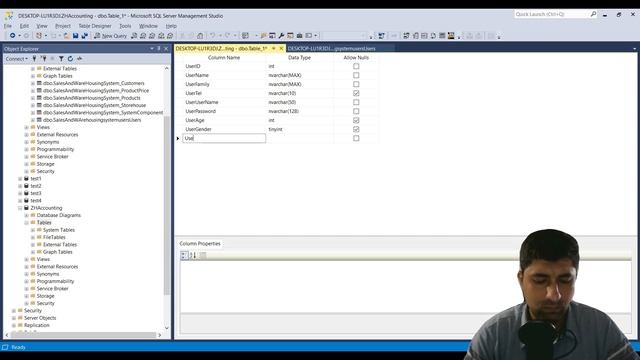Uncheck Allow Nulls for UserGender

pyautogui.click(x=356, y=129)
